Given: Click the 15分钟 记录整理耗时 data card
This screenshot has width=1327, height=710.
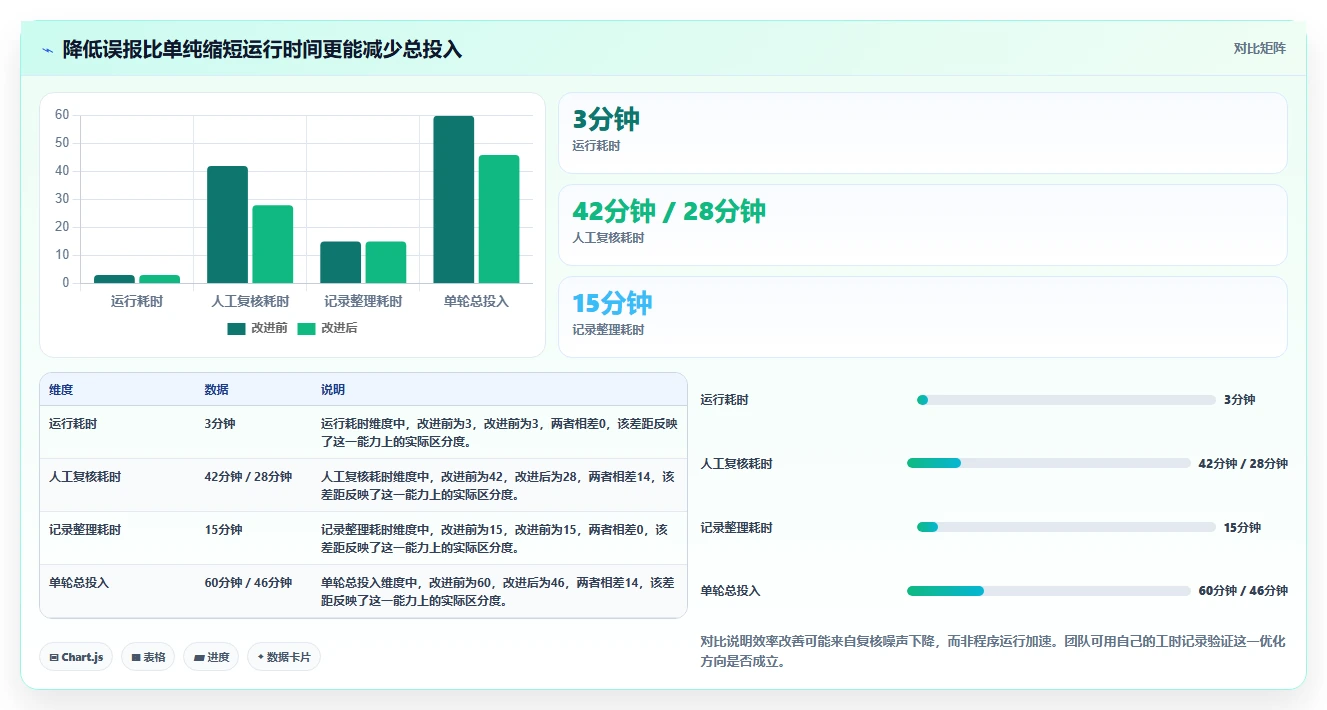Looking at the screenshot, I should coord(922,317).
